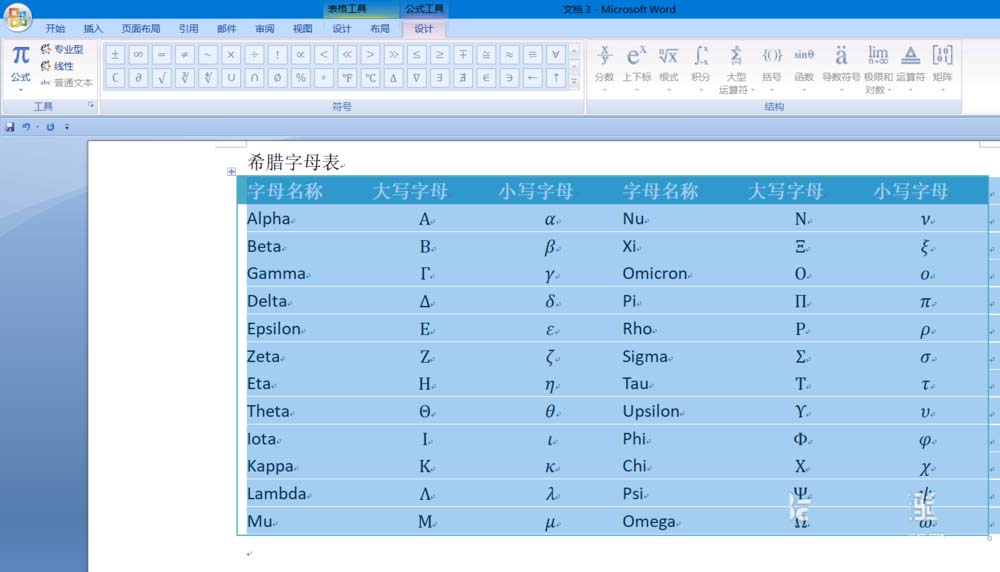The height and width of the screenshot is (572, 1000).
Task: Click the table move handle
Action: coord(232,172)
